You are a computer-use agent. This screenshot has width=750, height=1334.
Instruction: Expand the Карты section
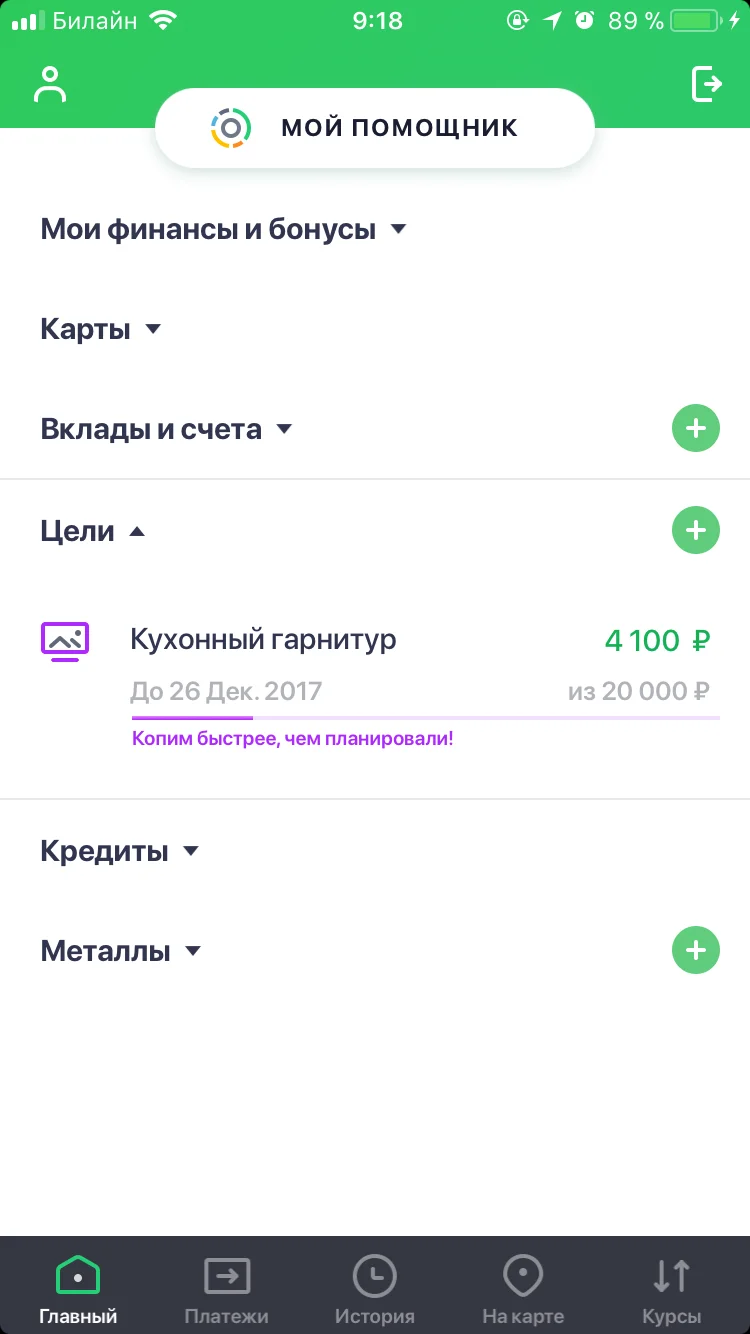pos(100,329)
